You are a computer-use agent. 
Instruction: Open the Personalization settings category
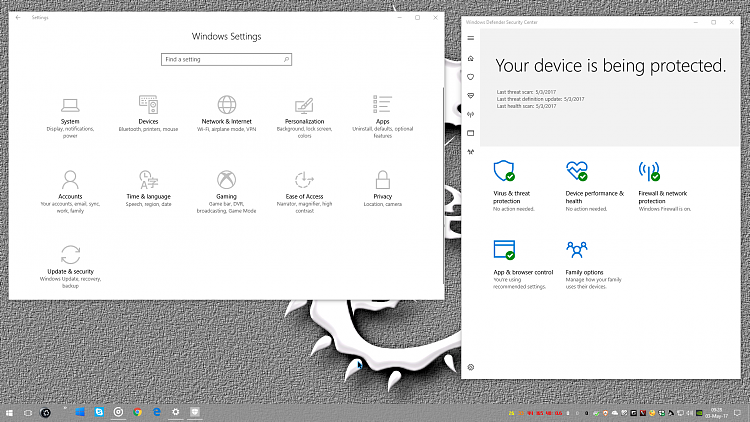pos(304,118)
